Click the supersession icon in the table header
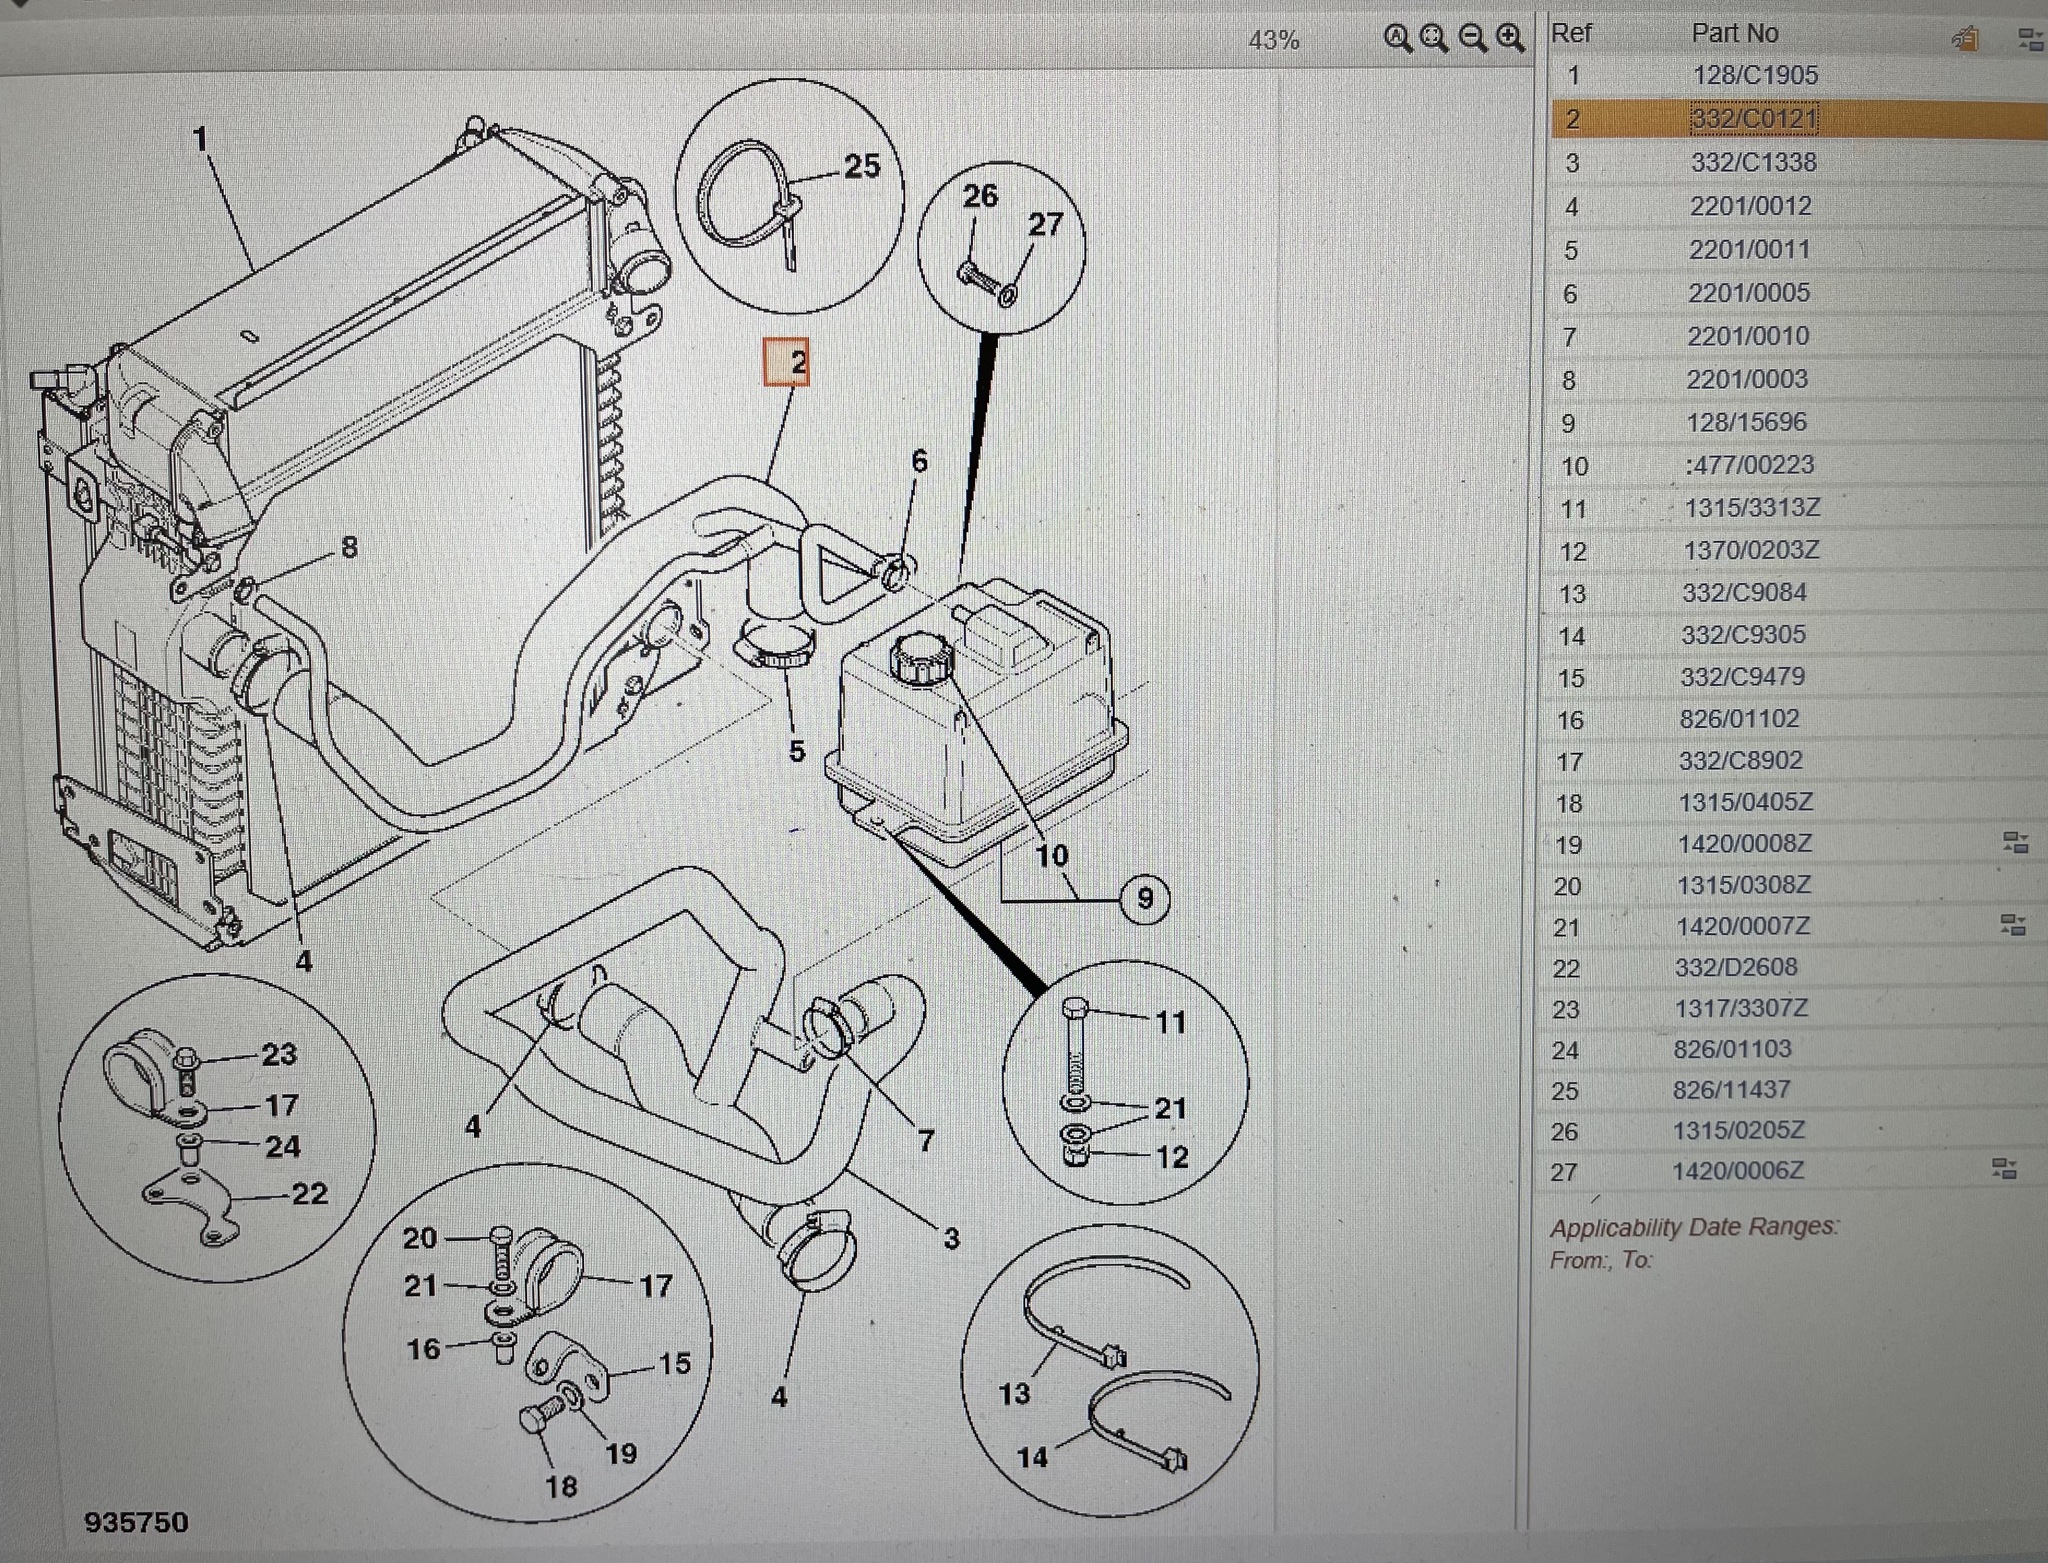Viewport: 2048px width, 1563px height. point(2029,40)
